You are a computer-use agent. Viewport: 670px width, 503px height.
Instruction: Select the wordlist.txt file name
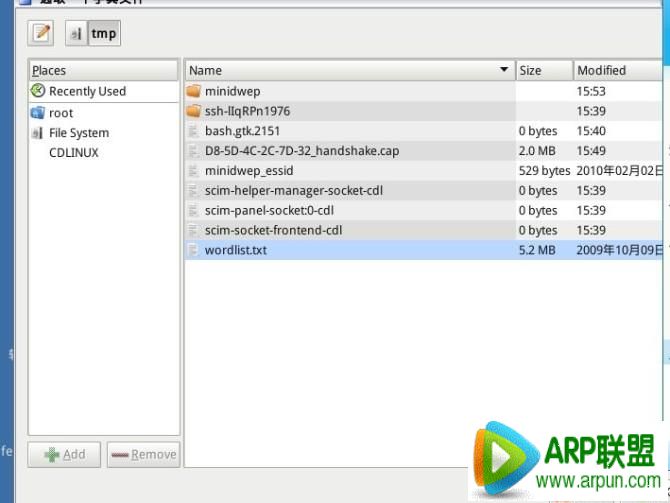[x=236, y=250]
